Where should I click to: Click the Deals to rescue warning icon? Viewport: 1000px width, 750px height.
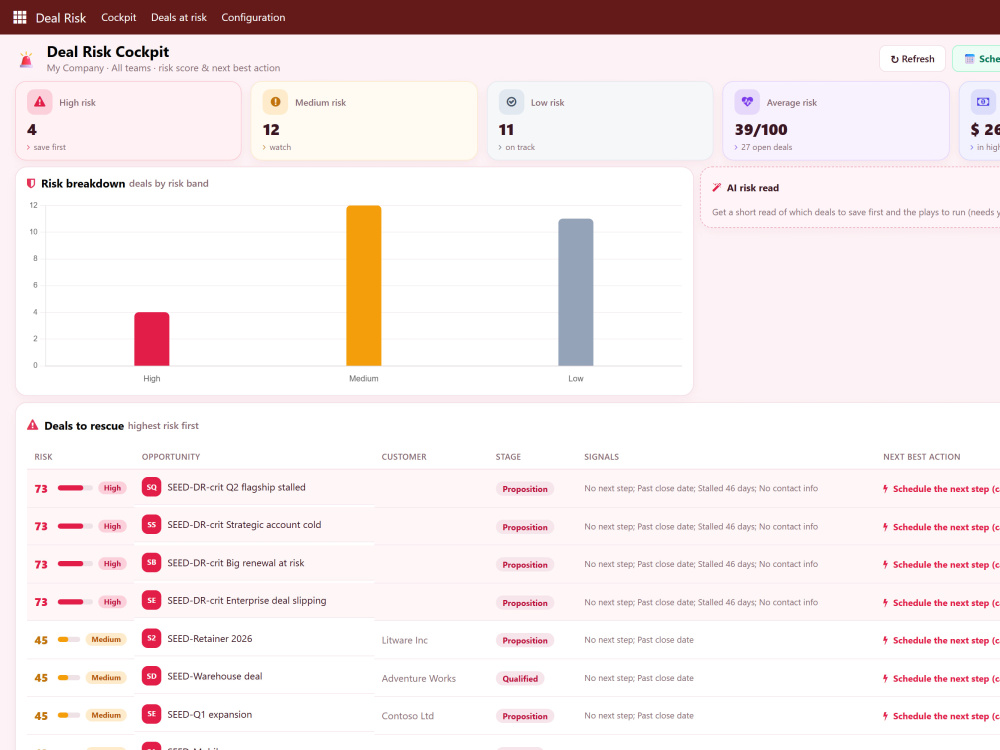click(x=33, y=425)
